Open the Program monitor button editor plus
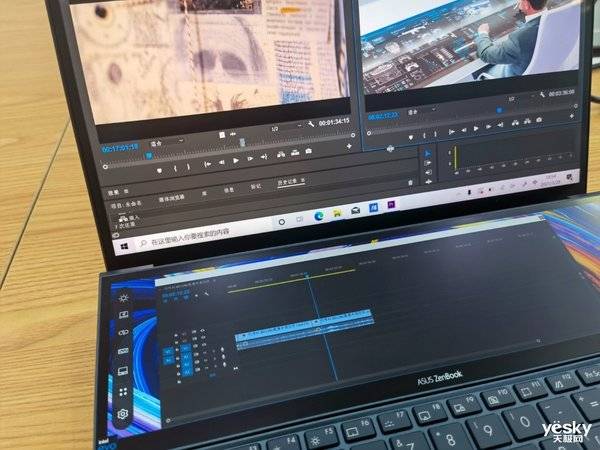 point(572,116)
